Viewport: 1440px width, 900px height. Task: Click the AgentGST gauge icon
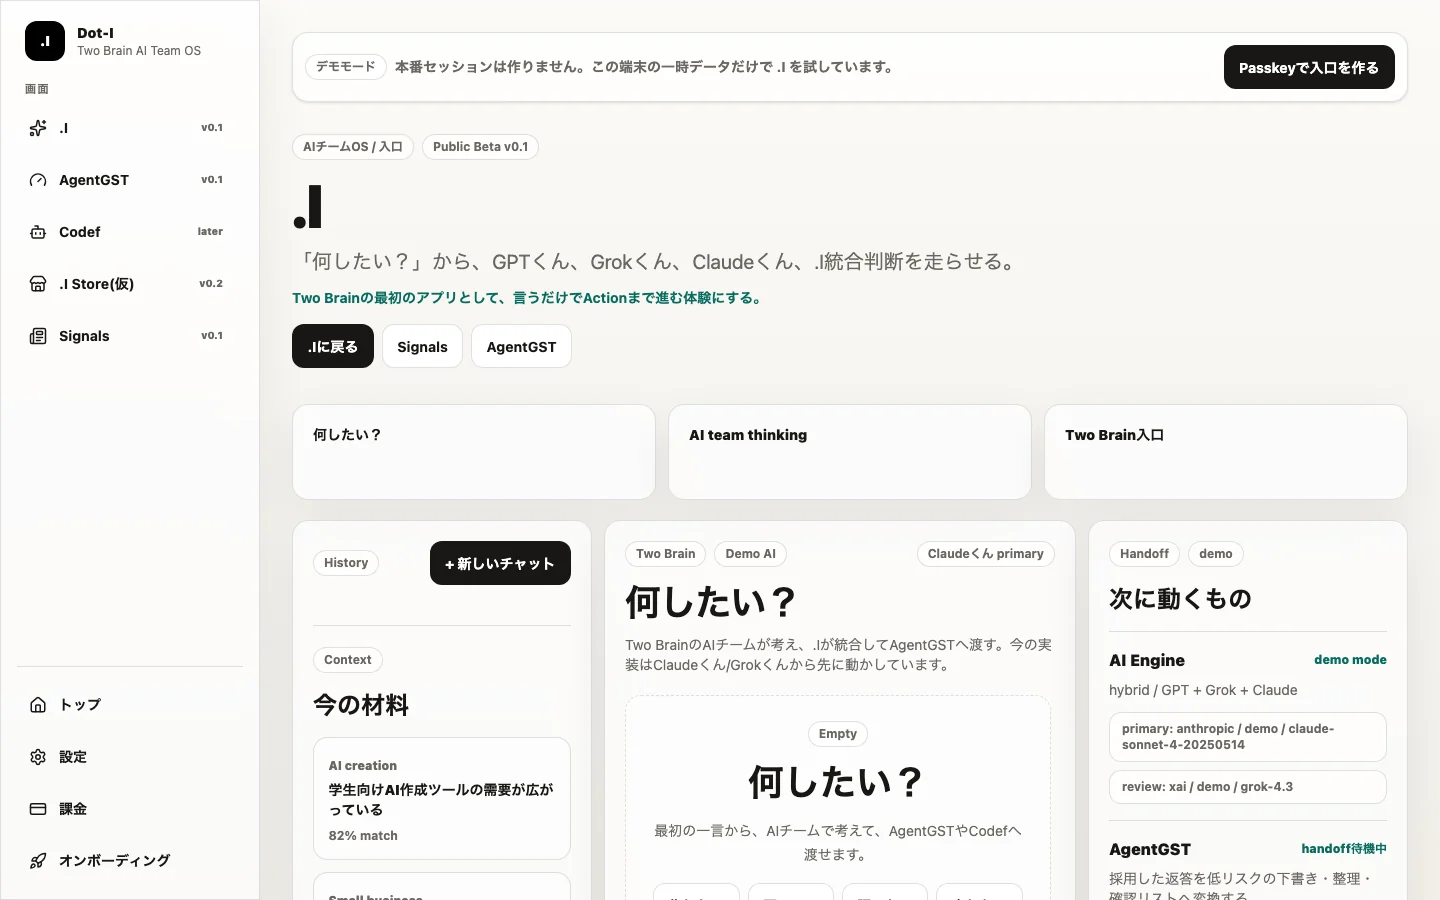click(x=38, y=180)
